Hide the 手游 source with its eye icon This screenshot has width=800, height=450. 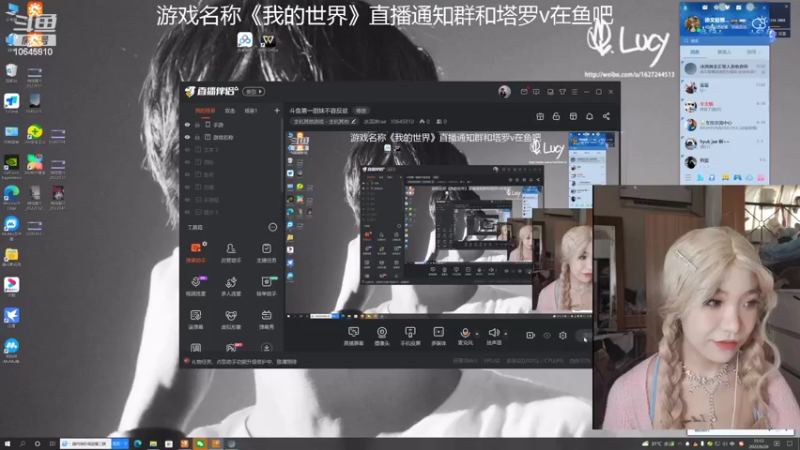pos(187,124)
